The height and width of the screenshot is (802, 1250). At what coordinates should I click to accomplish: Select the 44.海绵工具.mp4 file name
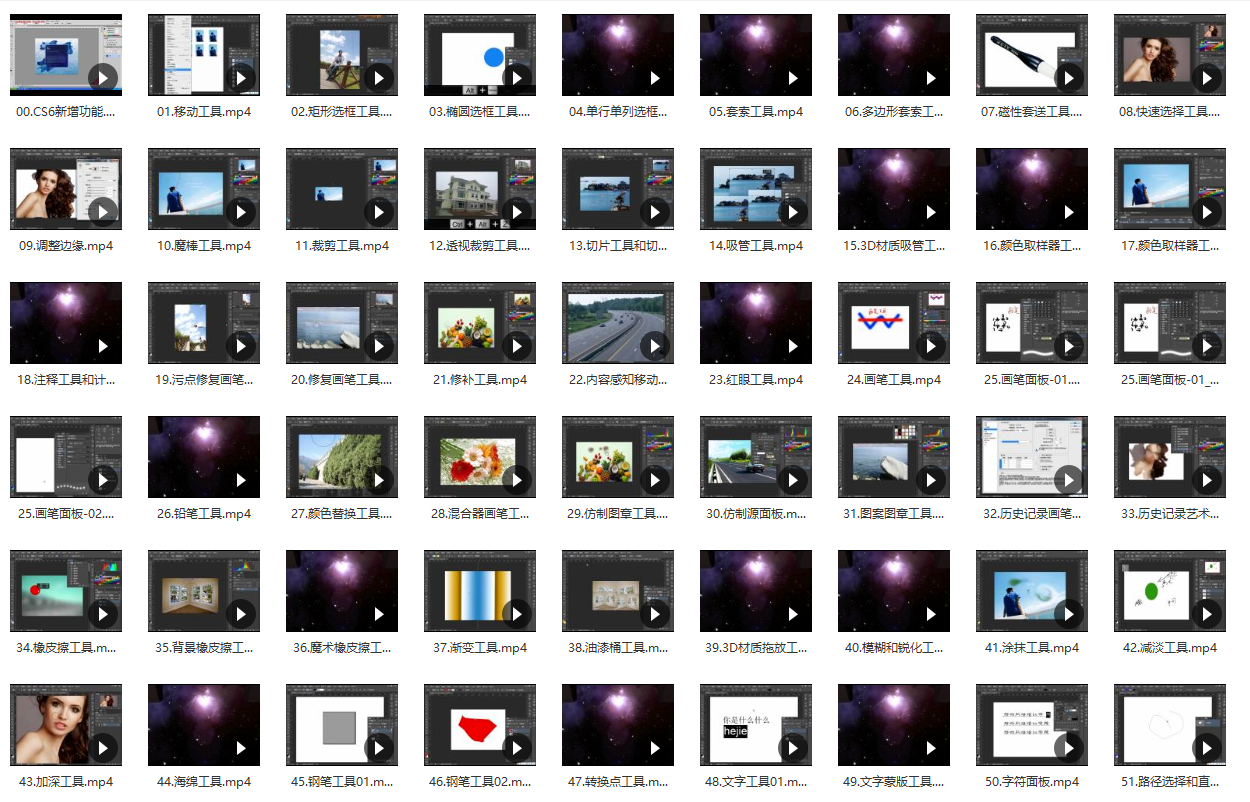(x=204, y=782)
